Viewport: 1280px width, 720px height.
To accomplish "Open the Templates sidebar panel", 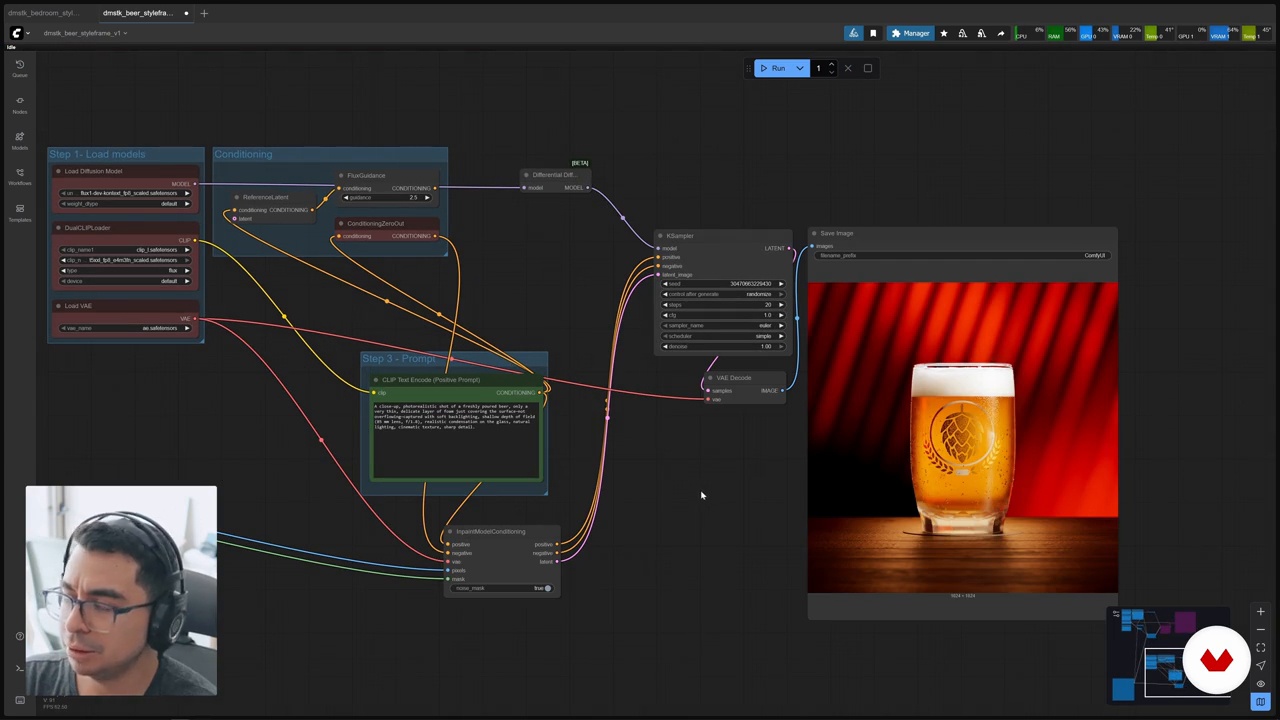I will [19, 212].
